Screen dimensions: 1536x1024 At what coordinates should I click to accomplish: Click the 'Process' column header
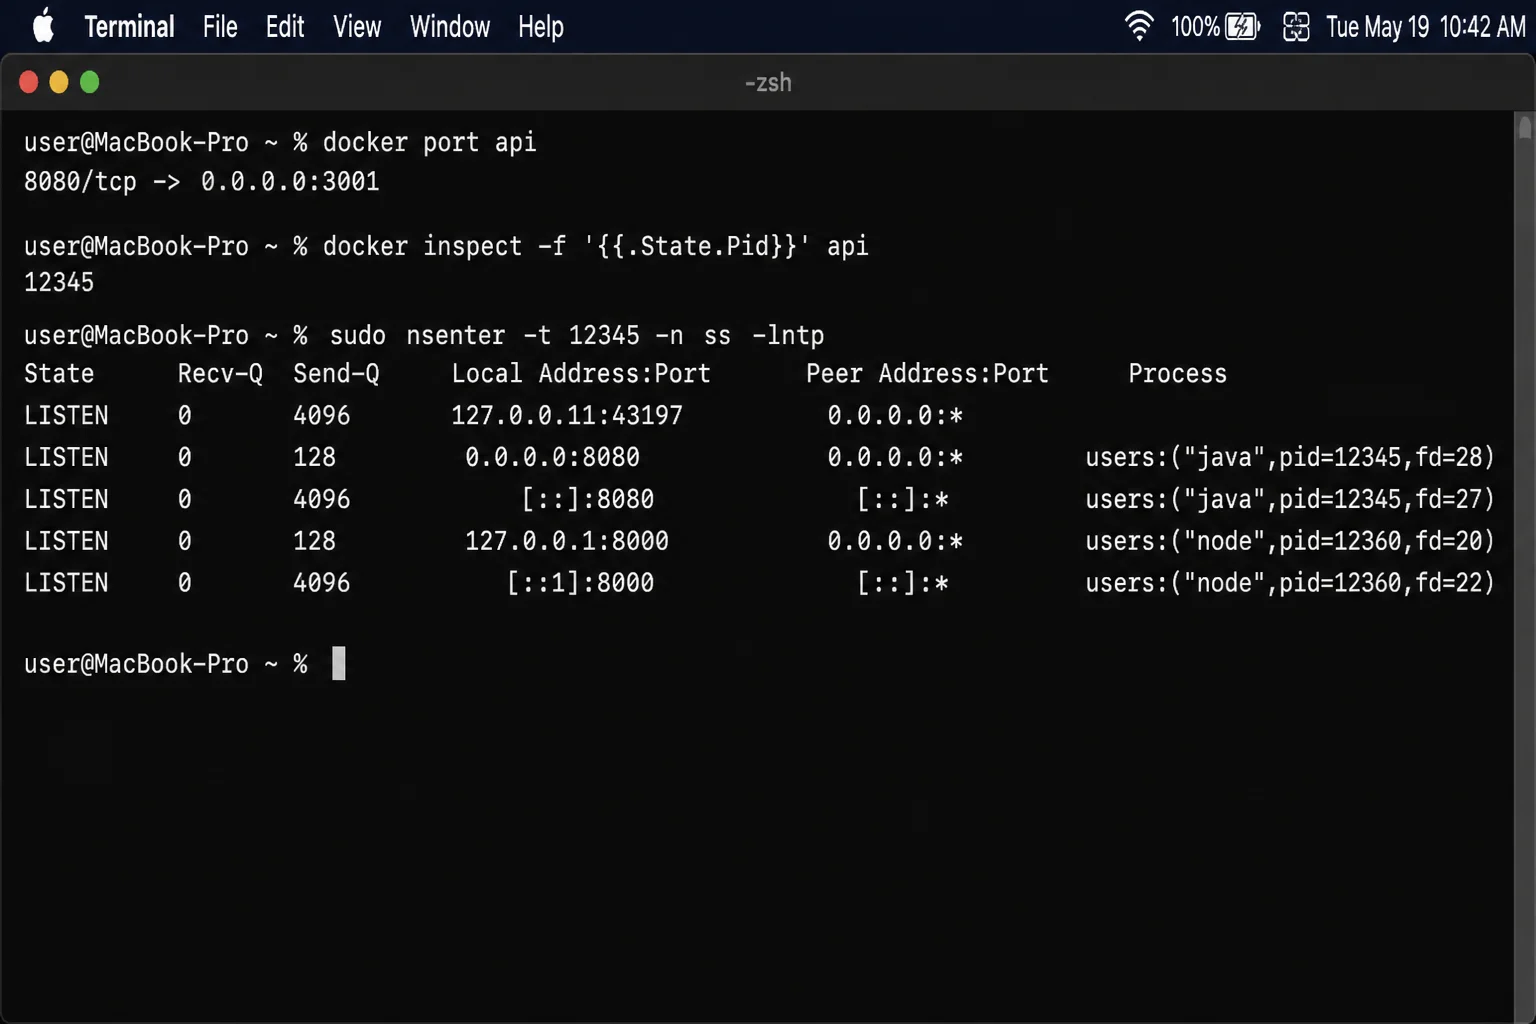pyautogui.click(x=1177, y=374)
